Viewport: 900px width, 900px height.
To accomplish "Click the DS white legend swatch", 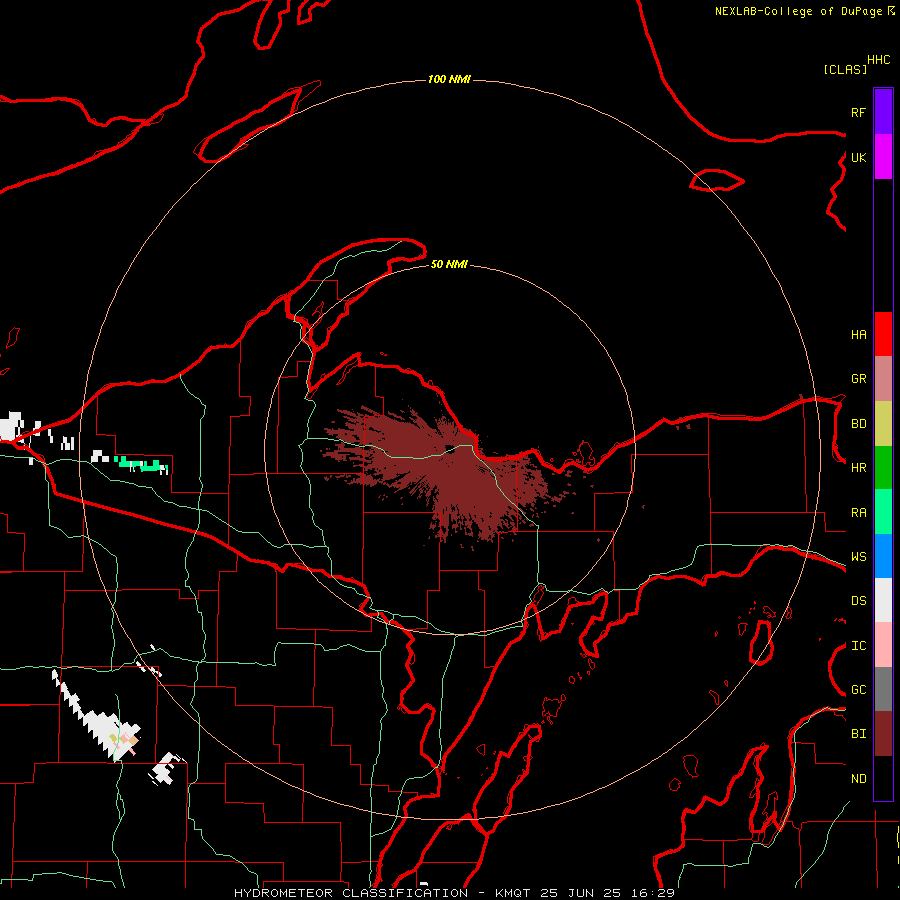I will (x=883, y=600).
